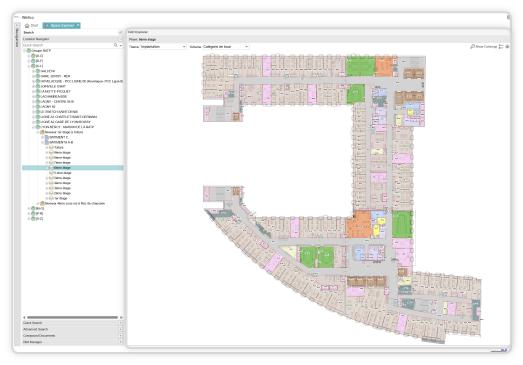Select the highlighted 6ème étage floor
The height and width of the screenshot is (365, 523).
(73, 168)
